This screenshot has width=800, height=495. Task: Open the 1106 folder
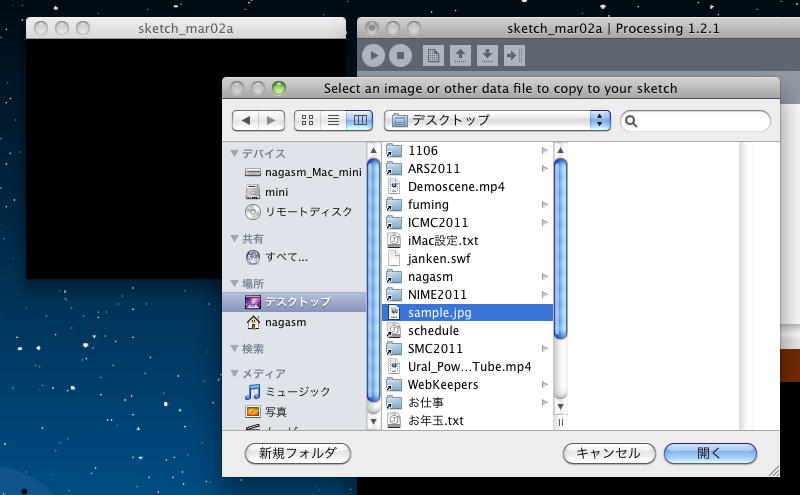(467, 151)
